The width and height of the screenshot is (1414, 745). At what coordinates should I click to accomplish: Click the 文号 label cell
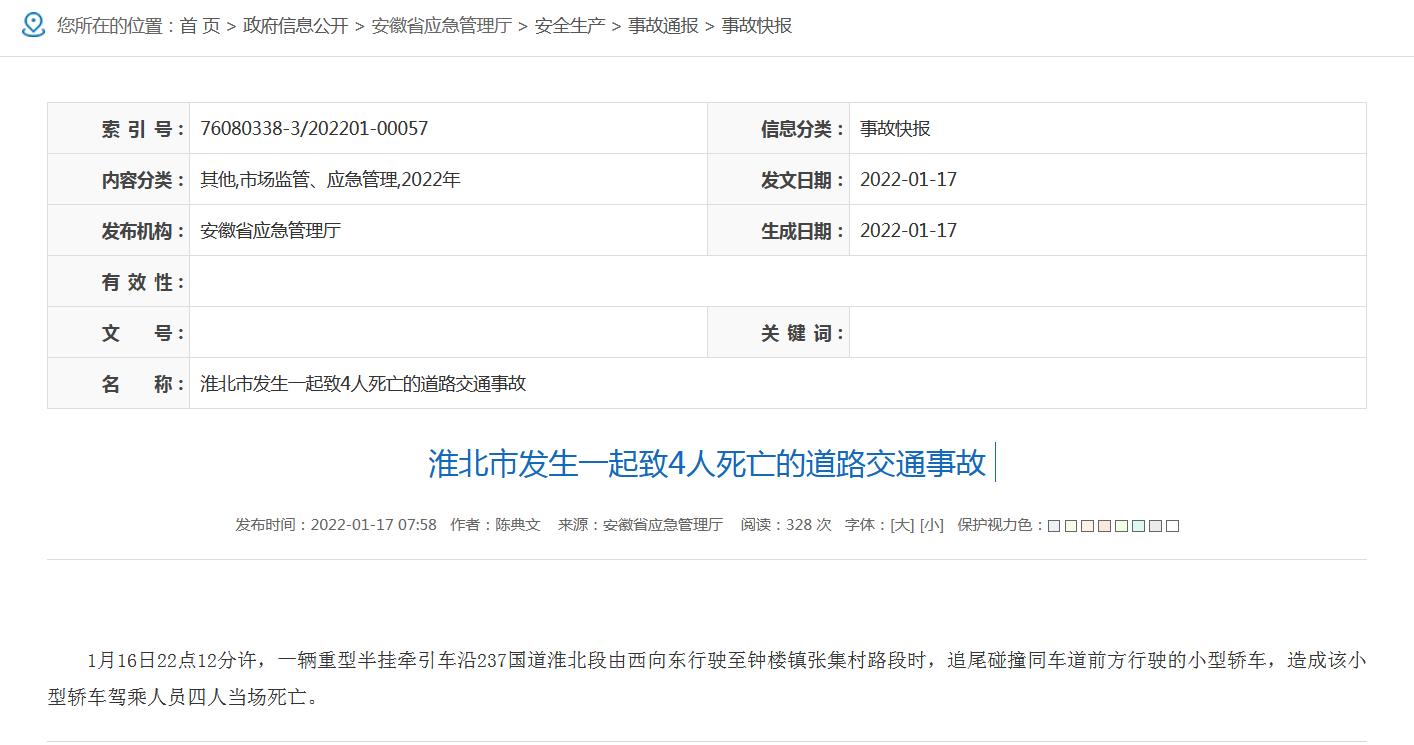pos(119,333)
